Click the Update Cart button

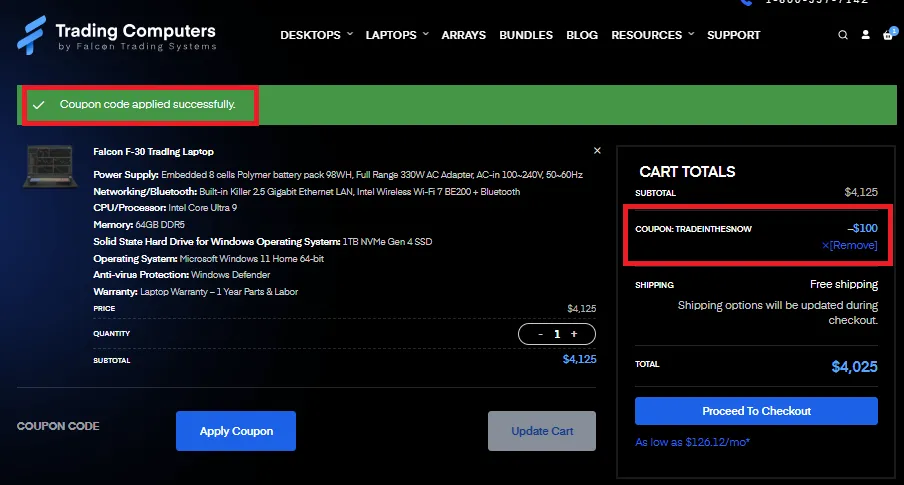[x=542, y=431]
